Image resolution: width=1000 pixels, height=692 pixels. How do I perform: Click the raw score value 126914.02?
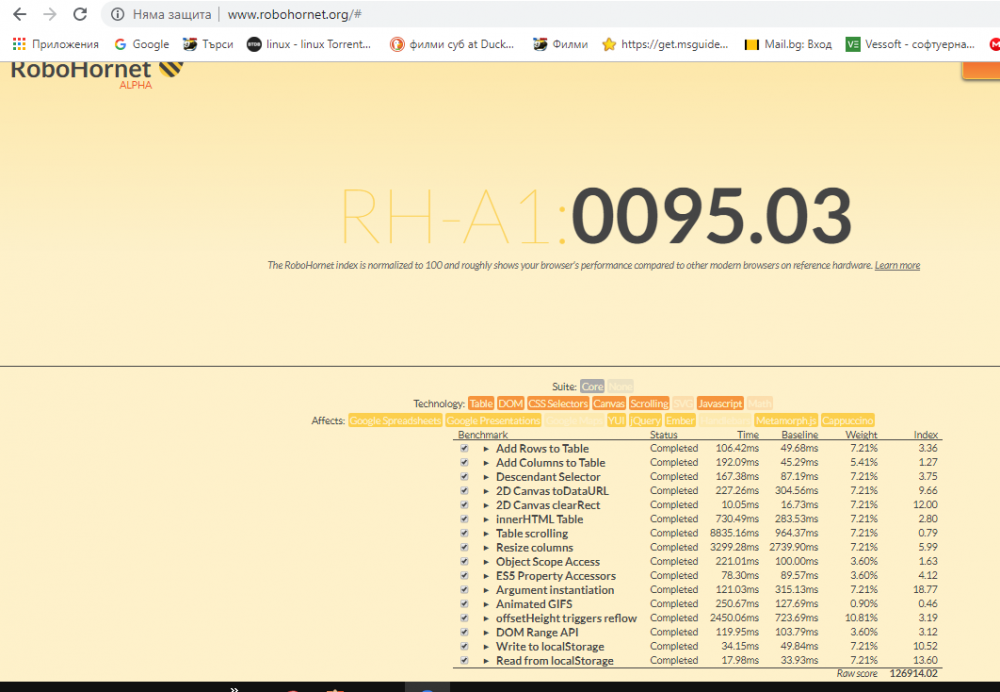(913, 674)
